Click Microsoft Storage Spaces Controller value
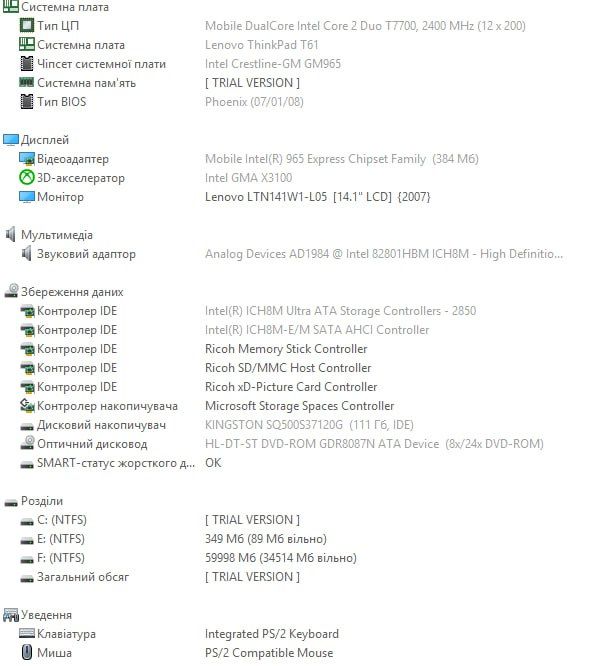The height and width of the screenshot is (666, 598). click(x=299, y=406)
